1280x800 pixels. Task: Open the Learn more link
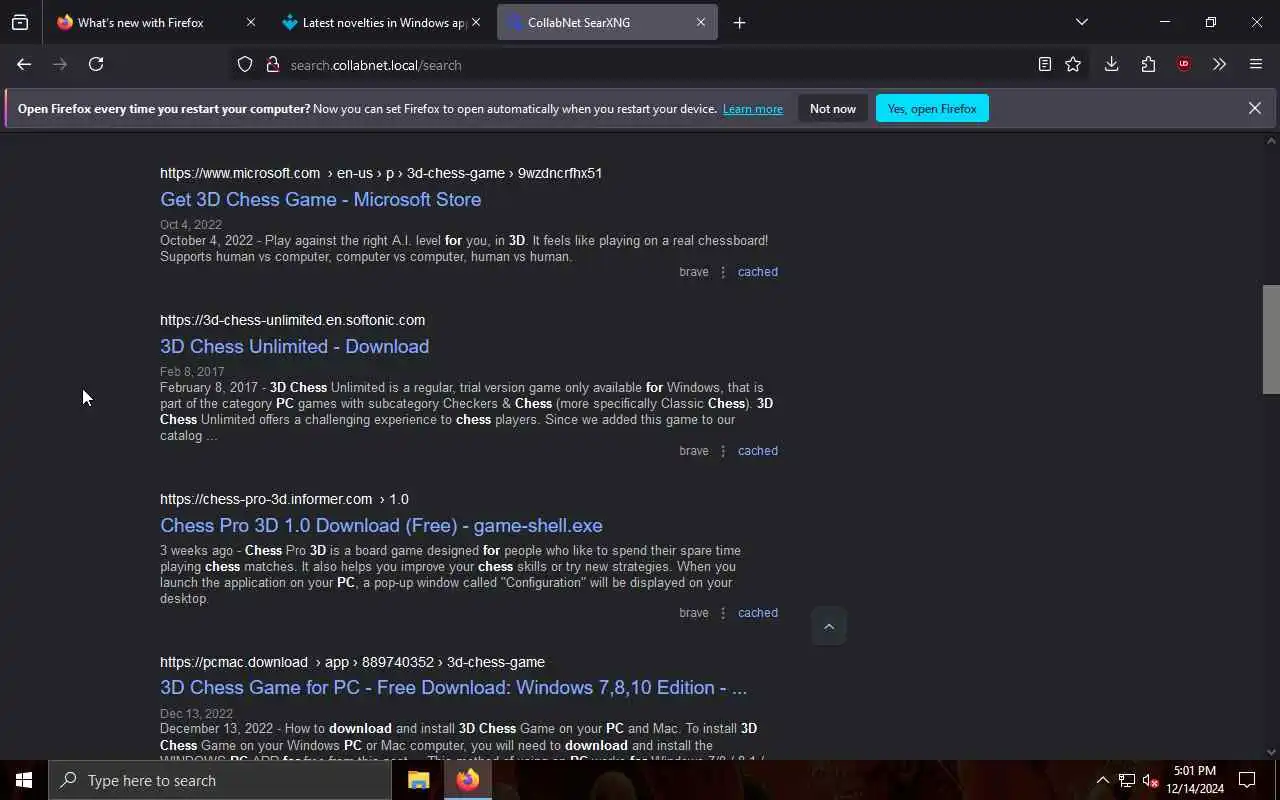pyautogui.click(x=753, y=109)
